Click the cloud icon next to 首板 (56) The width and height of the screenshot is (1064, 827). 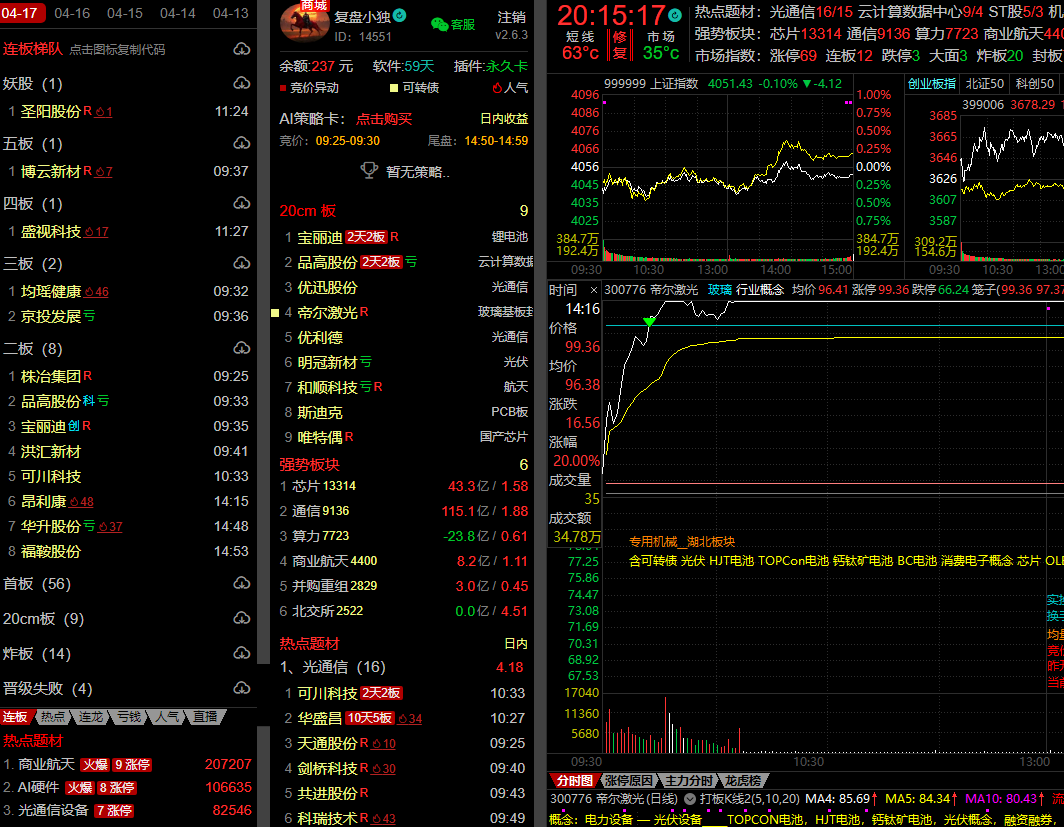[x=241, y=584]
